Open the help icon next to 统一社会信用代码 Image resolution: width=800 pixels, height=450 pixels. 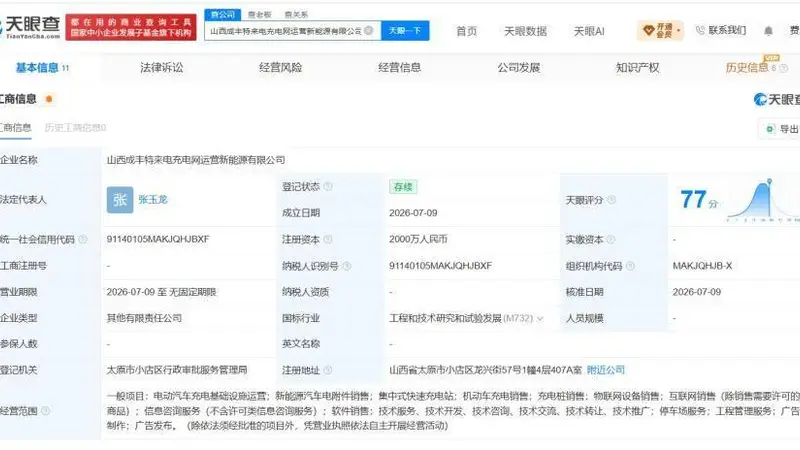(83, 239)
